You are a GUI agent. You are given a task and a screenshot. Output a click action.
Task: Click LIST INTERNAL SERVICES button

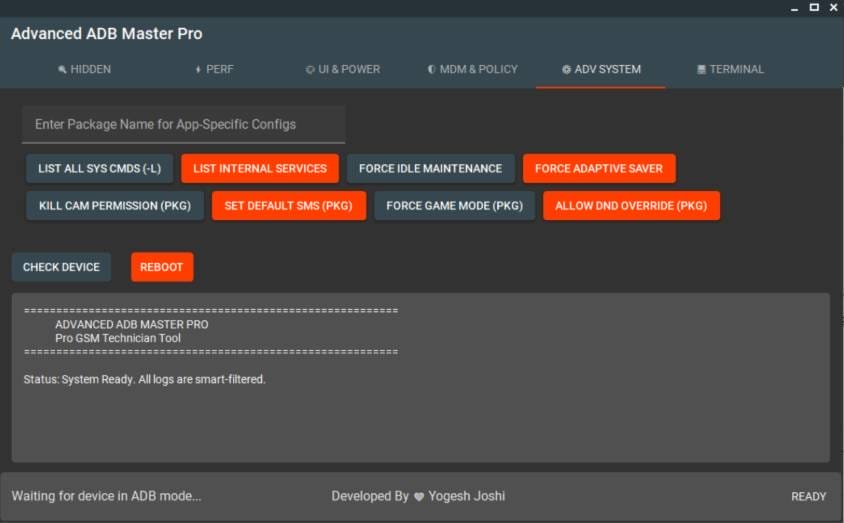coord(260,168)
